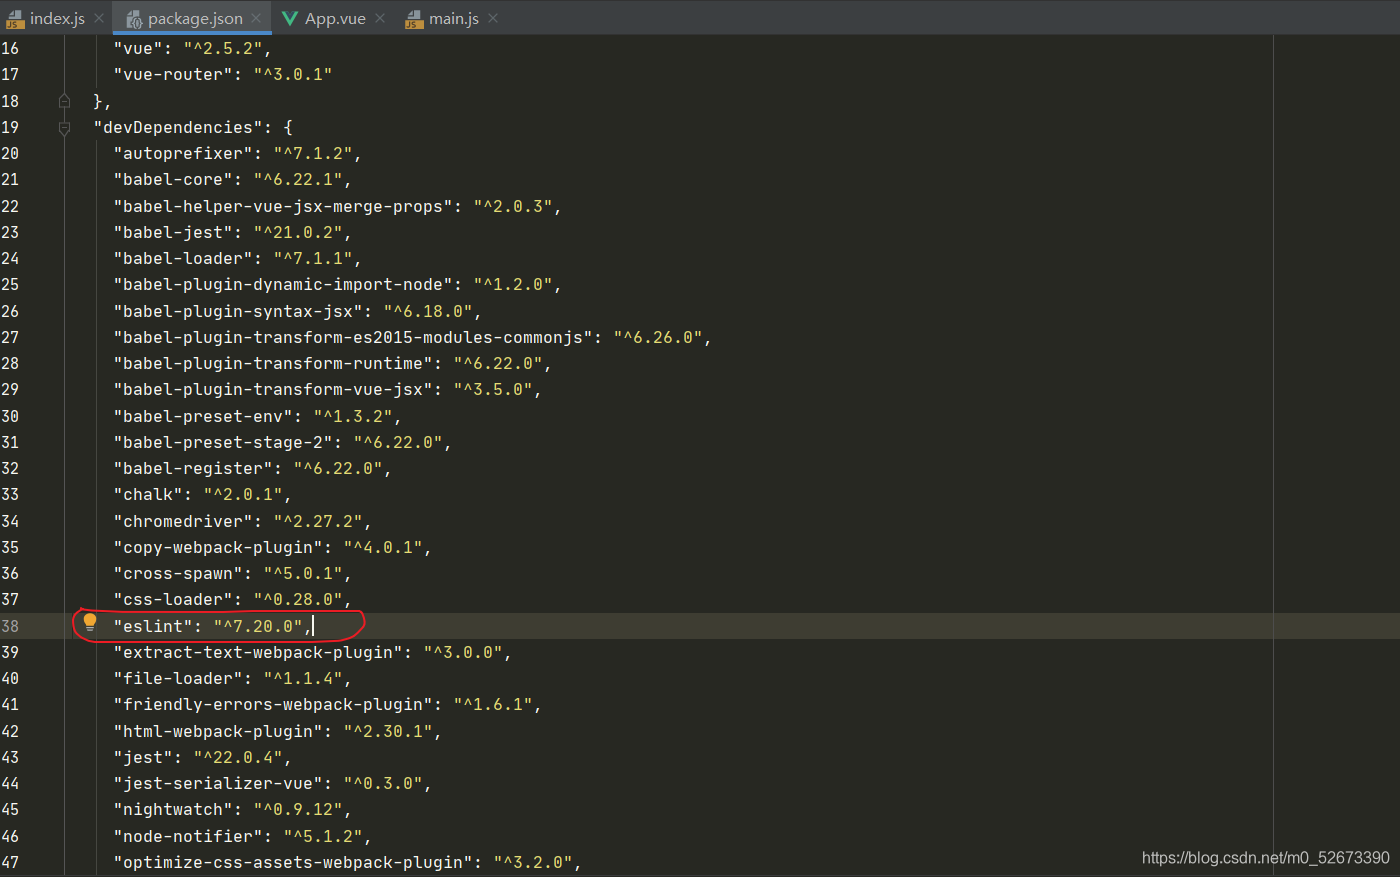Image resolution: width=1400 pixels, height=877 pixels.
Task: Click "babel-helper-vue-jsx-merge-props" key
Action: 283,206
